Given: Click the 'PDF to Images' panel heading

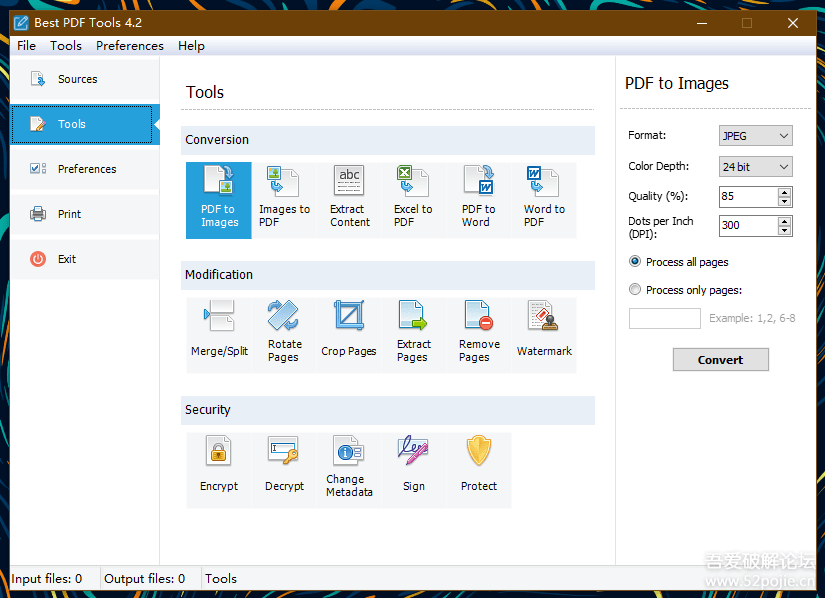Looking at the screenshot, I should coord(677,84).
